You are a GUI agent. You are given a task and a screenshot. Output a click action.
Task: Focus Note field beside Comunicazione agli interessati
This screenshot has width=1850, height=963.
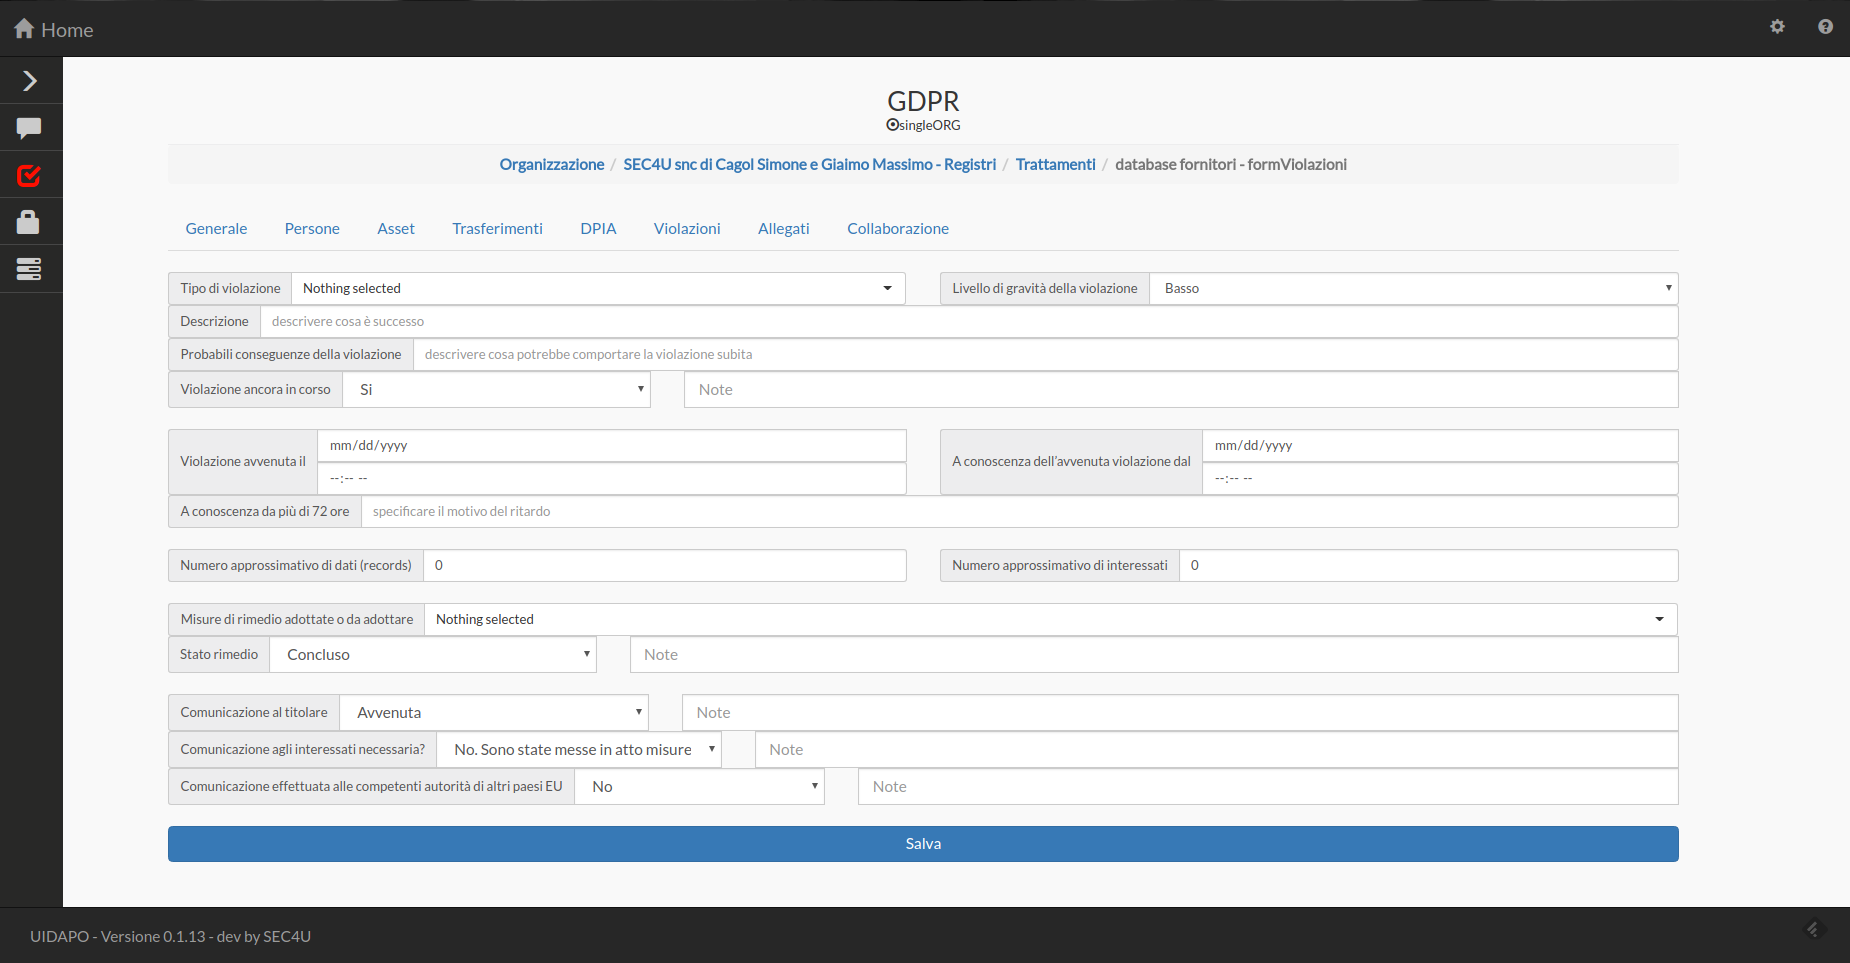(x=1217, y=750)
